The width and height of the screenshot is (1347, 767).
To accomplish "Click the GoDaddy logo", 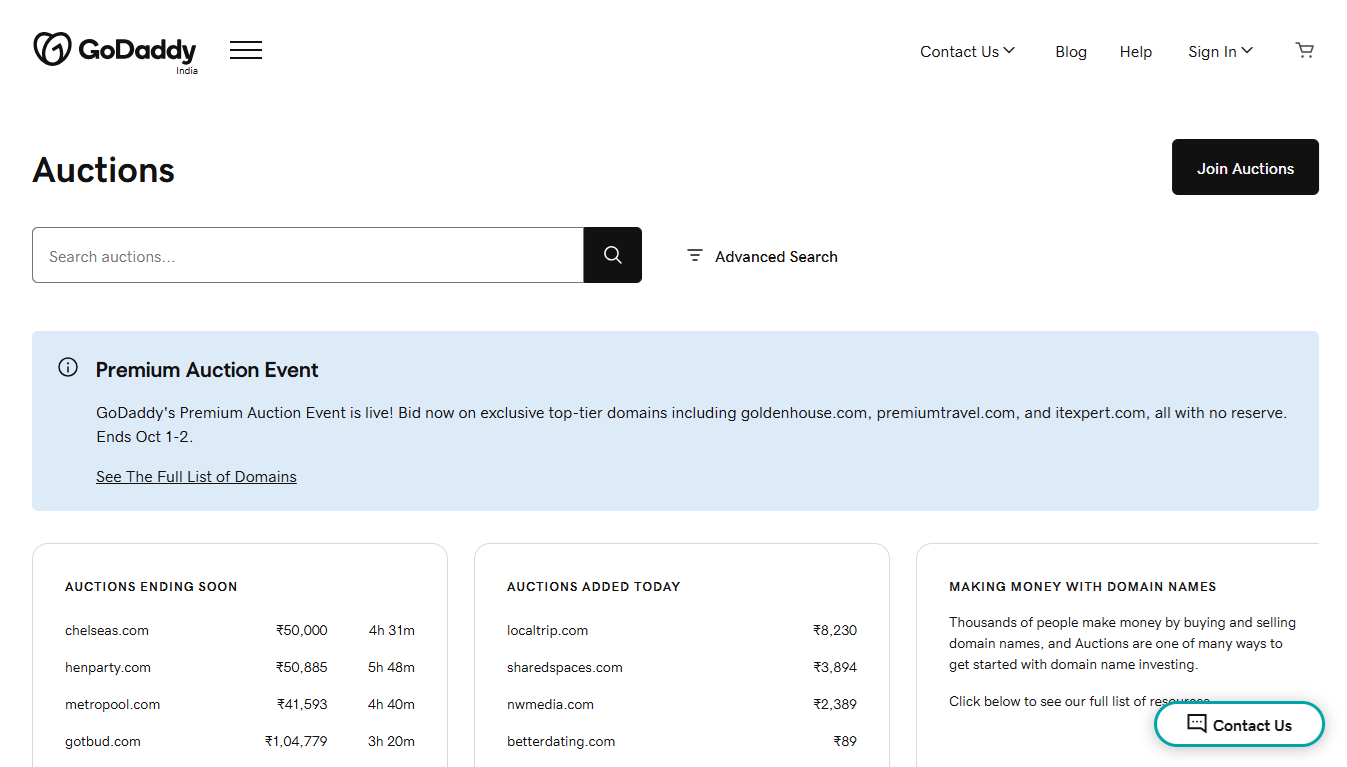I will tap(115, 51).
